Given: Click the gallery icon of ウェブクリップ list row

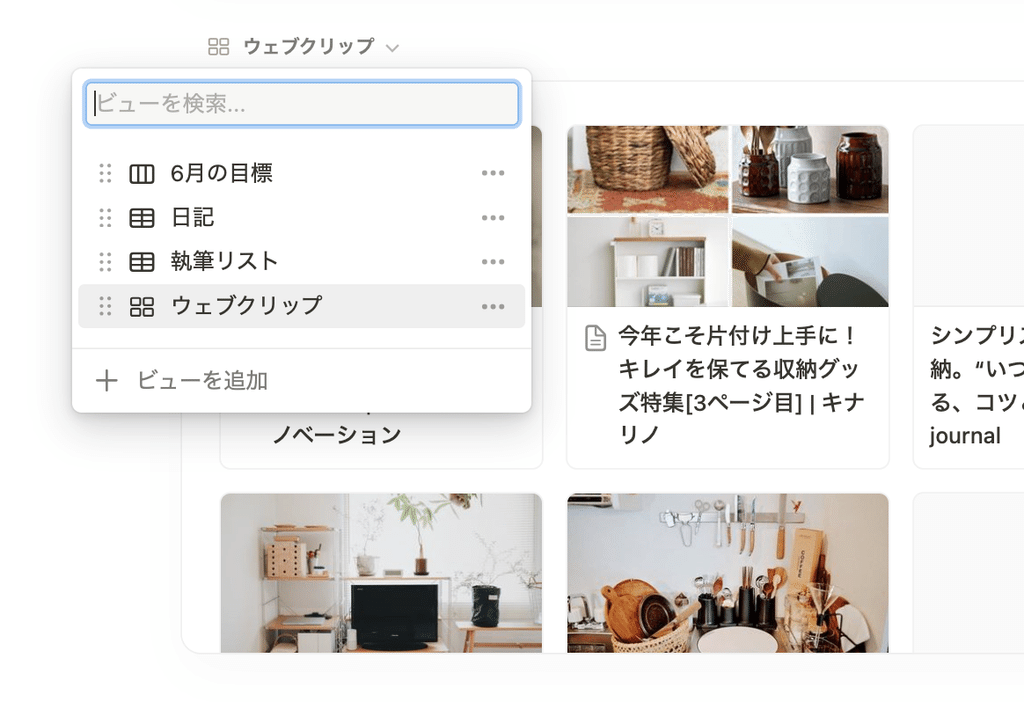Looking at the screenshot, I should tap(142, 306).
